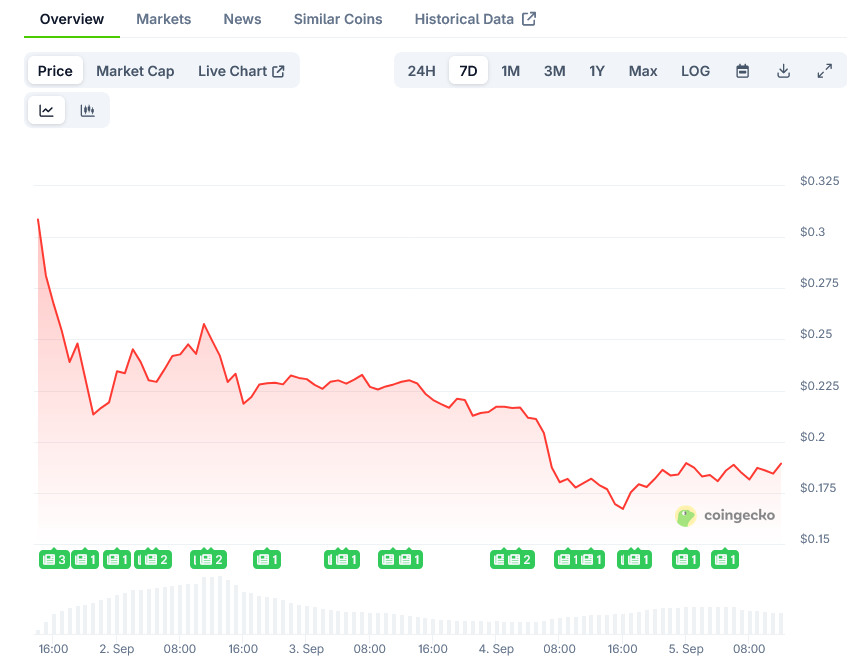Switch to line chart view icon
The image size is (847, 670).
pyautogui.click(x=47, y=111)
